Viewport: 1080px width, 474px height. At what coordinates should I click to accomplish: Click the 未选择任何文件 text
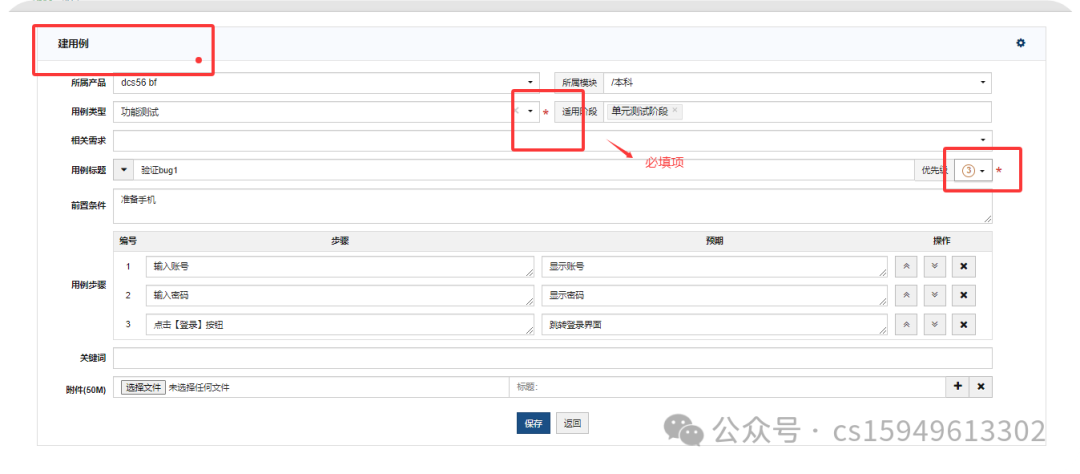[x=199, y=388]
